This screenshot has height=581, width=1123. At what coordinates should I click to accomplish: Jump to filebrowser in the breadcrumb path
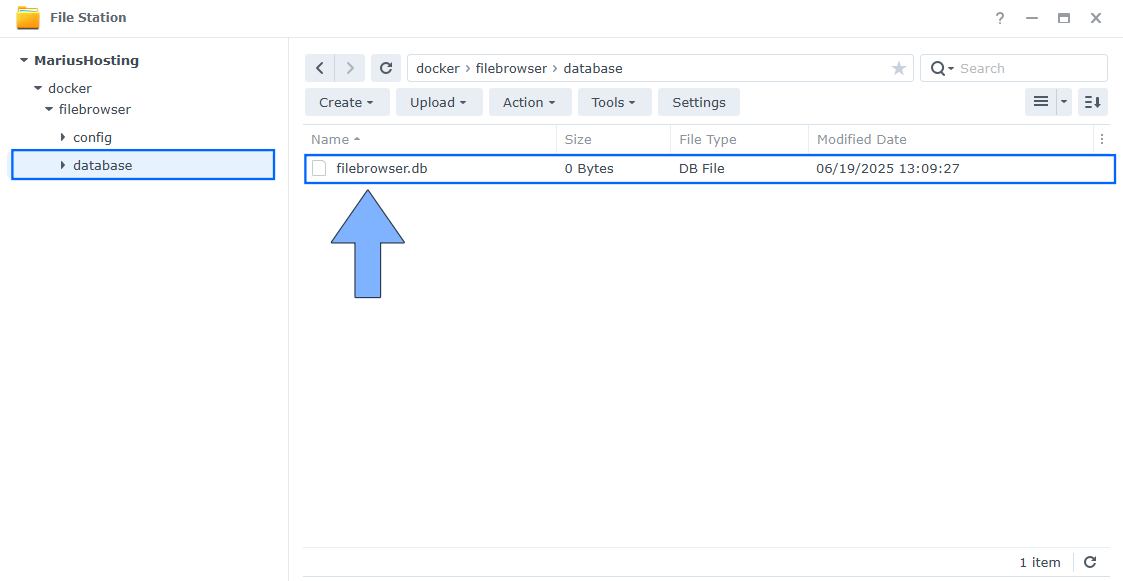[x=511, y=68]
